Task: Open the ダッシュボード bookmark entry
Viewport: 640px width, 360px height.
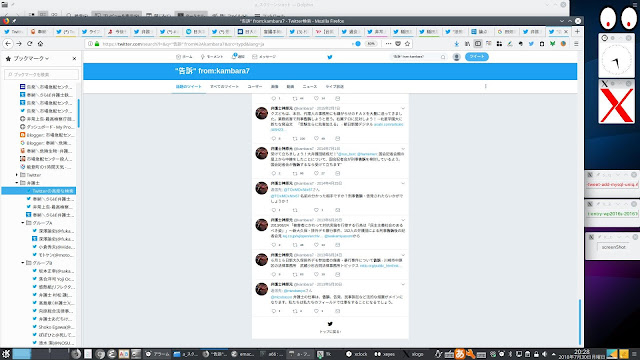Action: (48, 127)
